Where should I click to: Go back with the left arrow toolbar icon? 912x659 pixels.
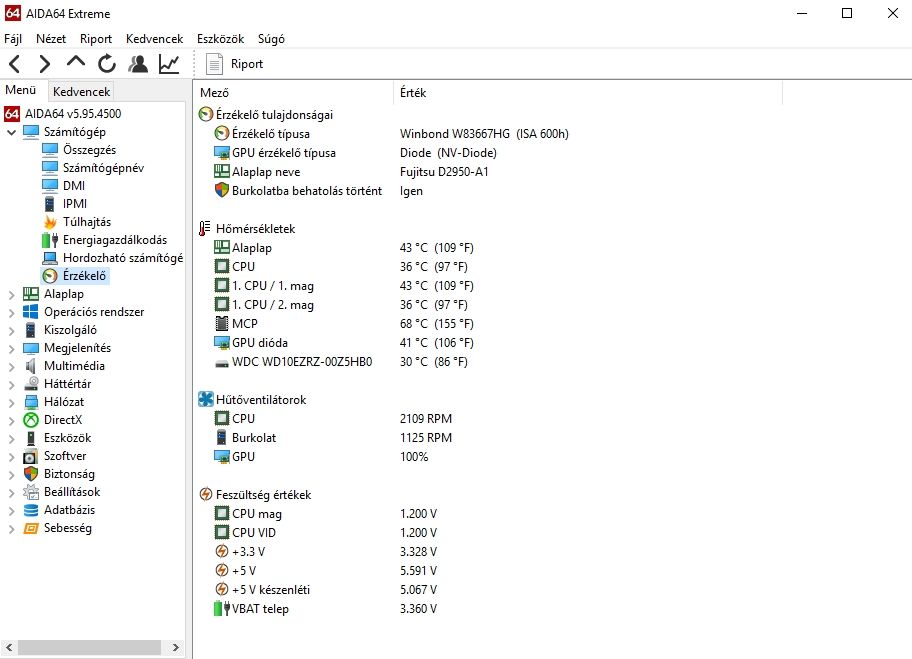pos(15,63)
